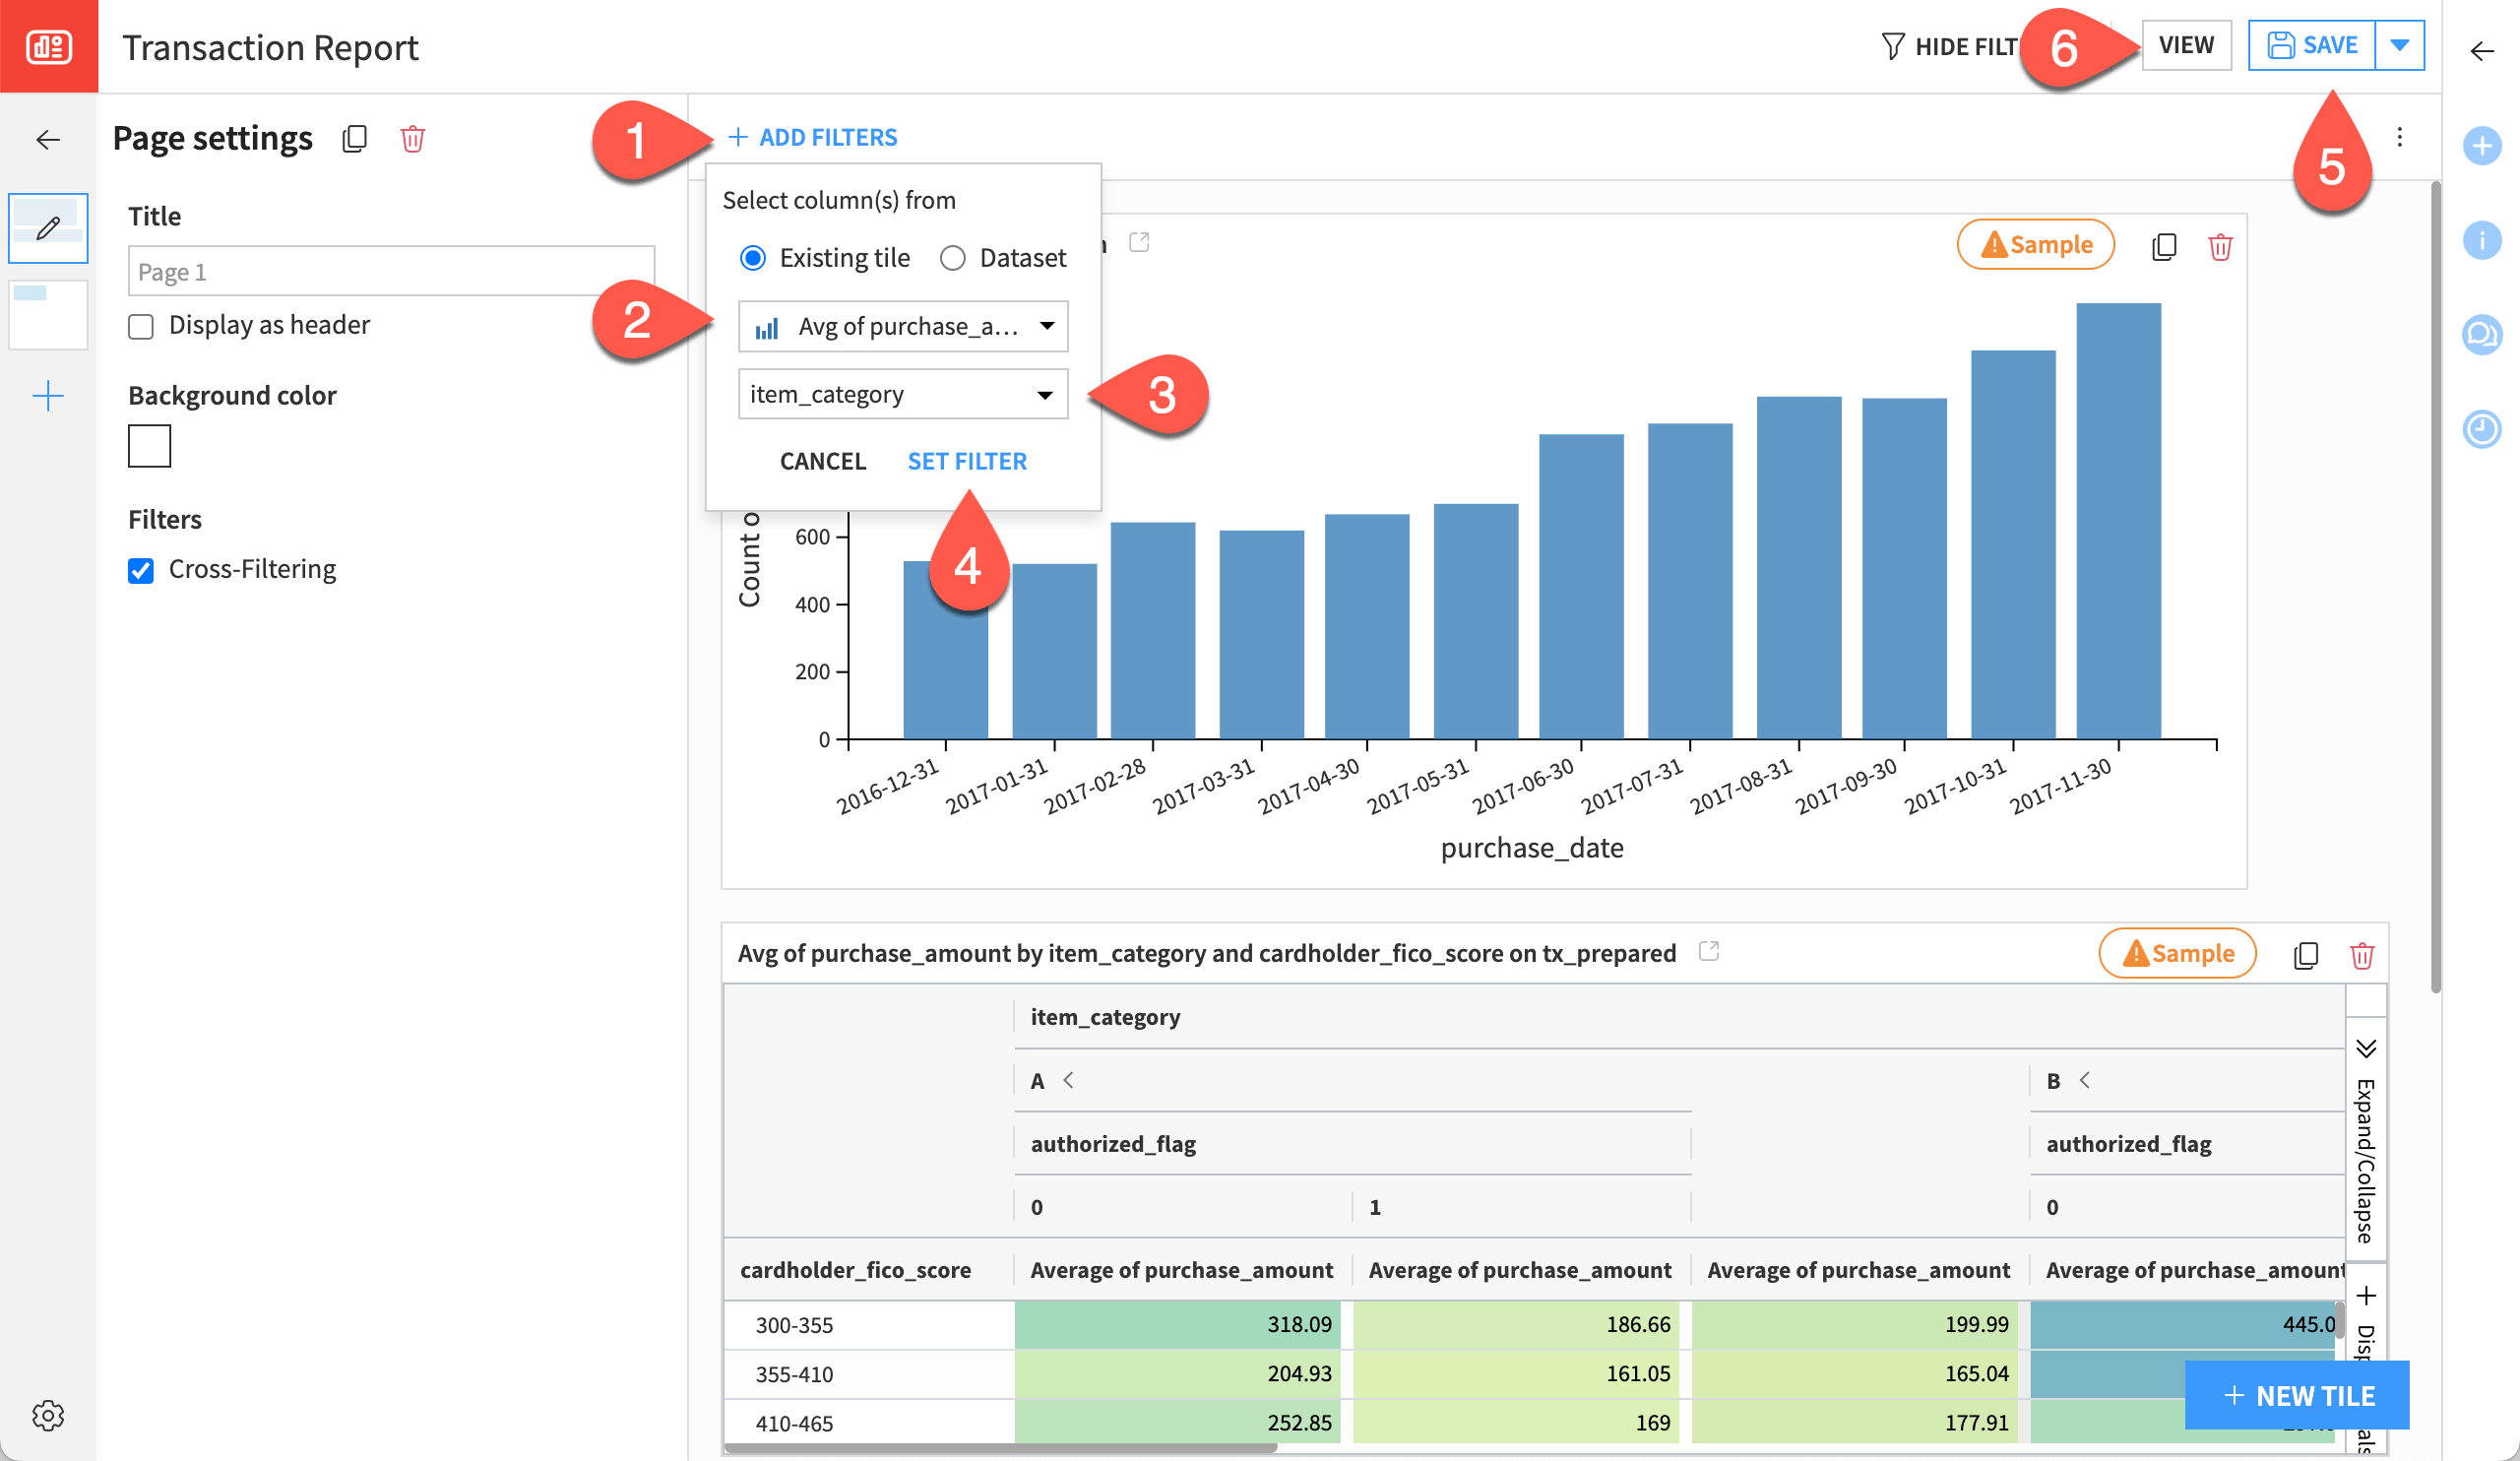Open pivot table tile source link icon
This screenshot has height=1461, width=2520.
pyautogui.click(x=1709, y=951)
